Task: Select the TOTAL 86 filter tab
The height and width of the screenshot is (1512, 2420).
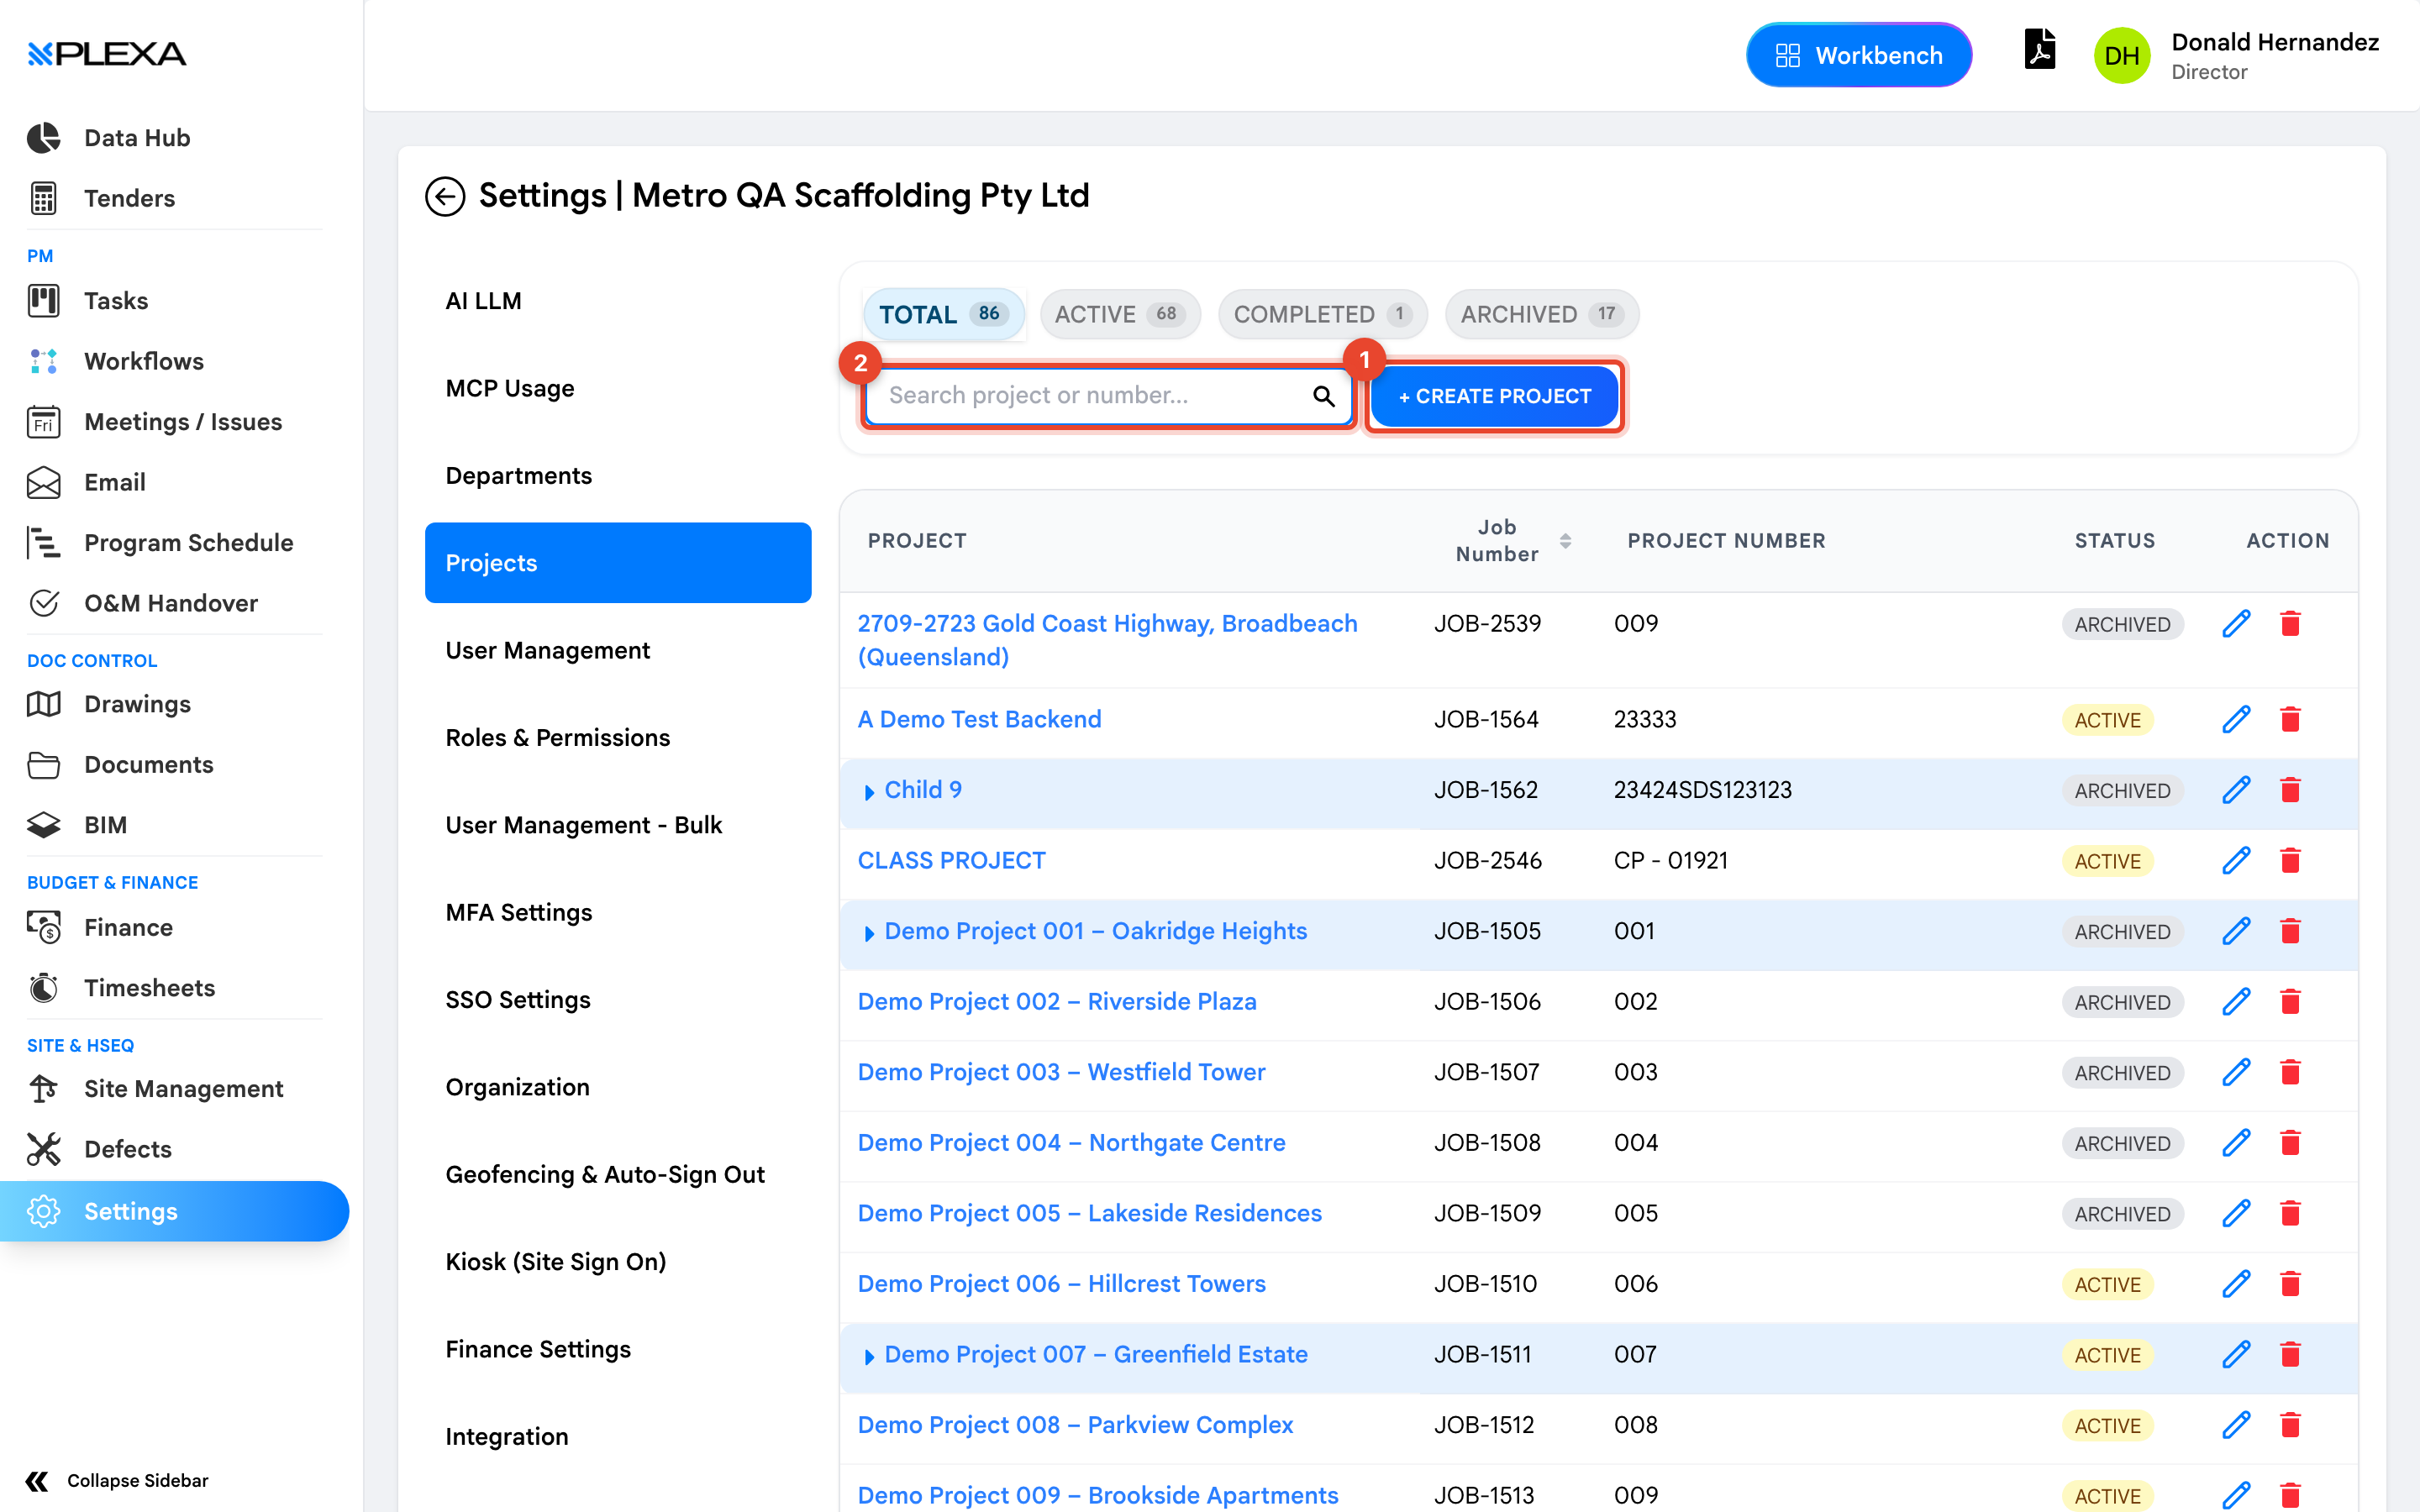Action: coord(943,314)
